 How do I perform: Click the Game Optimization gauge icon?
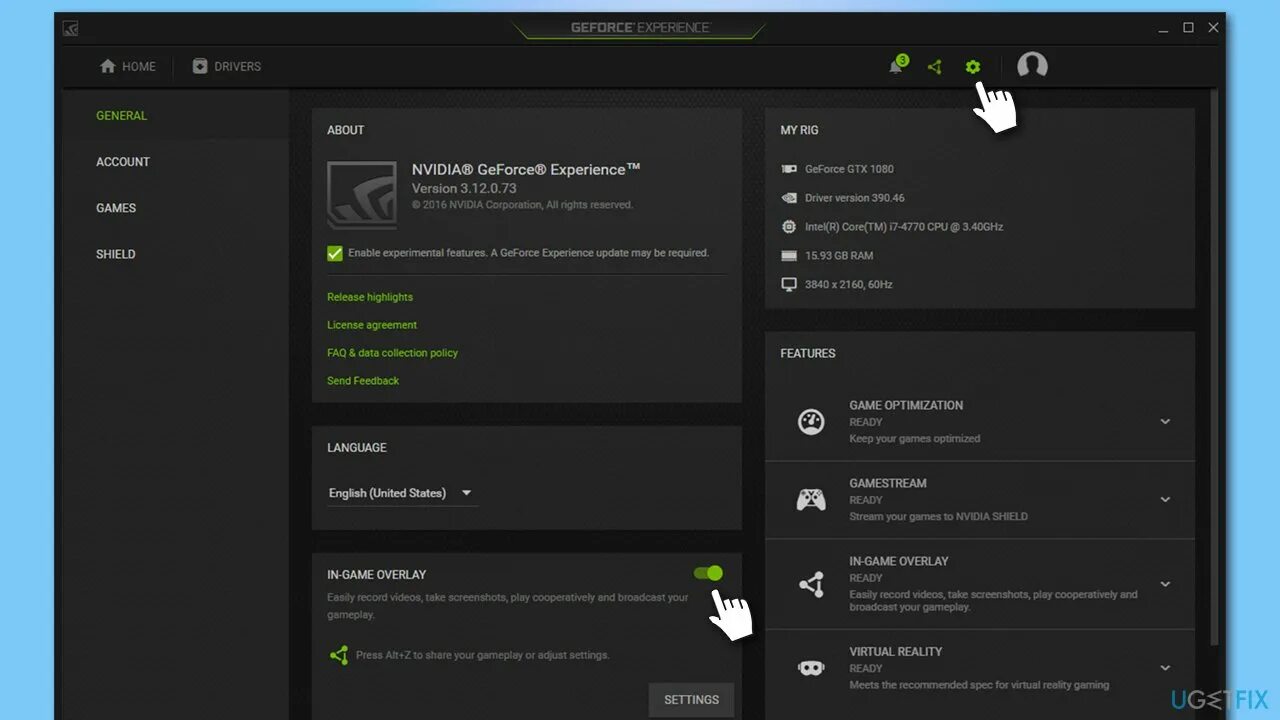click(811, 421)
